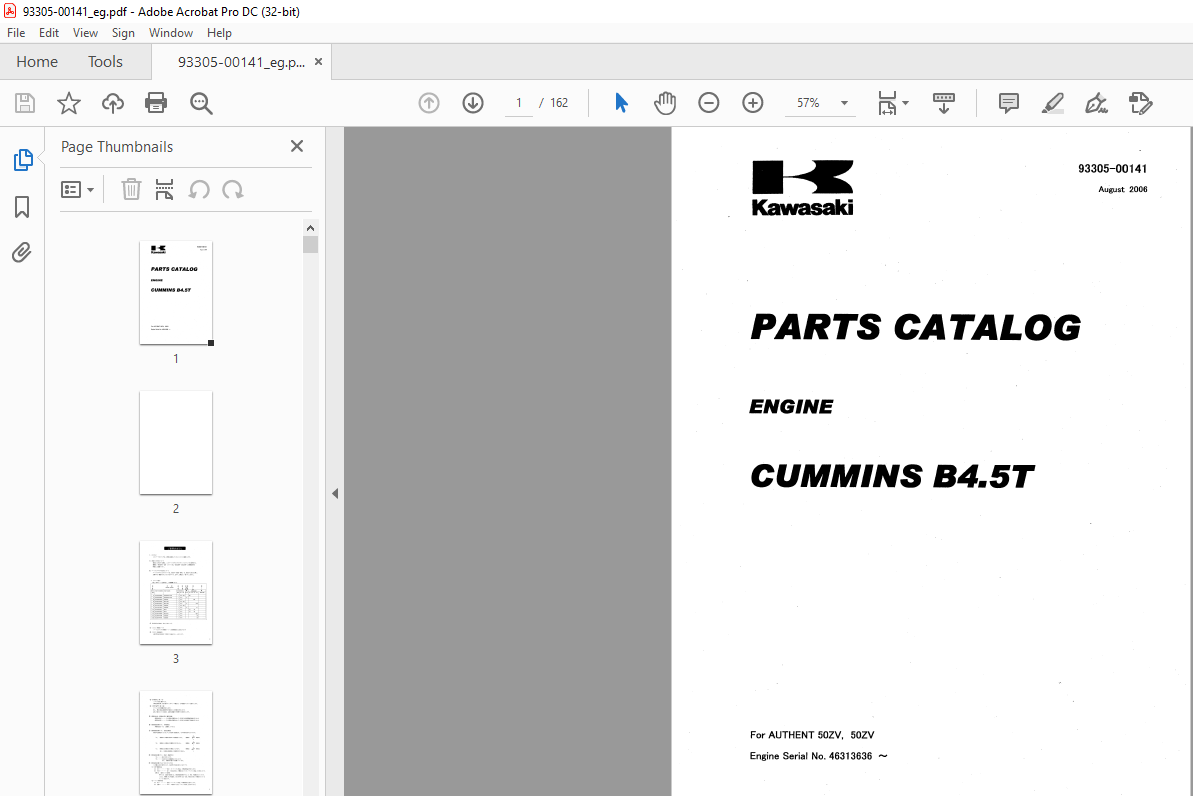Viewport: 1193px width, 796px height.
Task: Click the August 2006 date text
Action: point(1123,189)
